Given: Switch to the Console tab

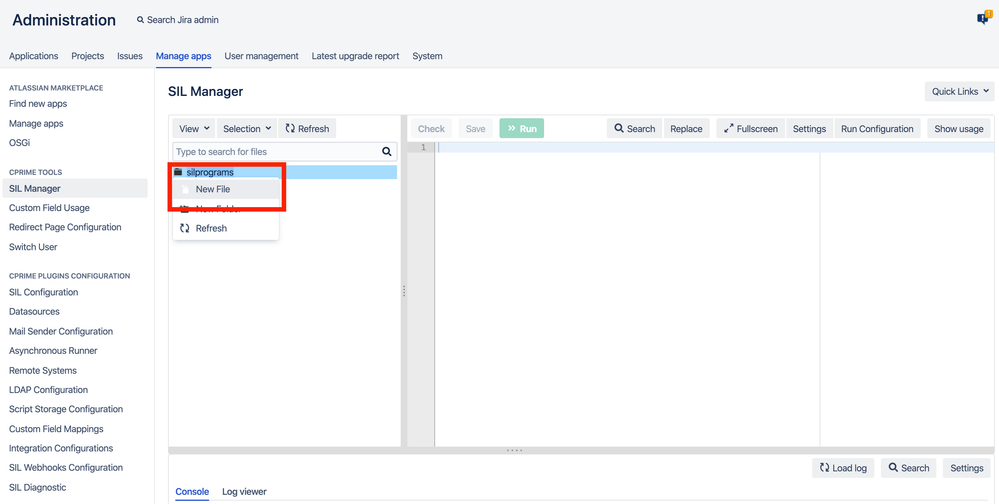Looking at the screenshot, I should 192,492.
